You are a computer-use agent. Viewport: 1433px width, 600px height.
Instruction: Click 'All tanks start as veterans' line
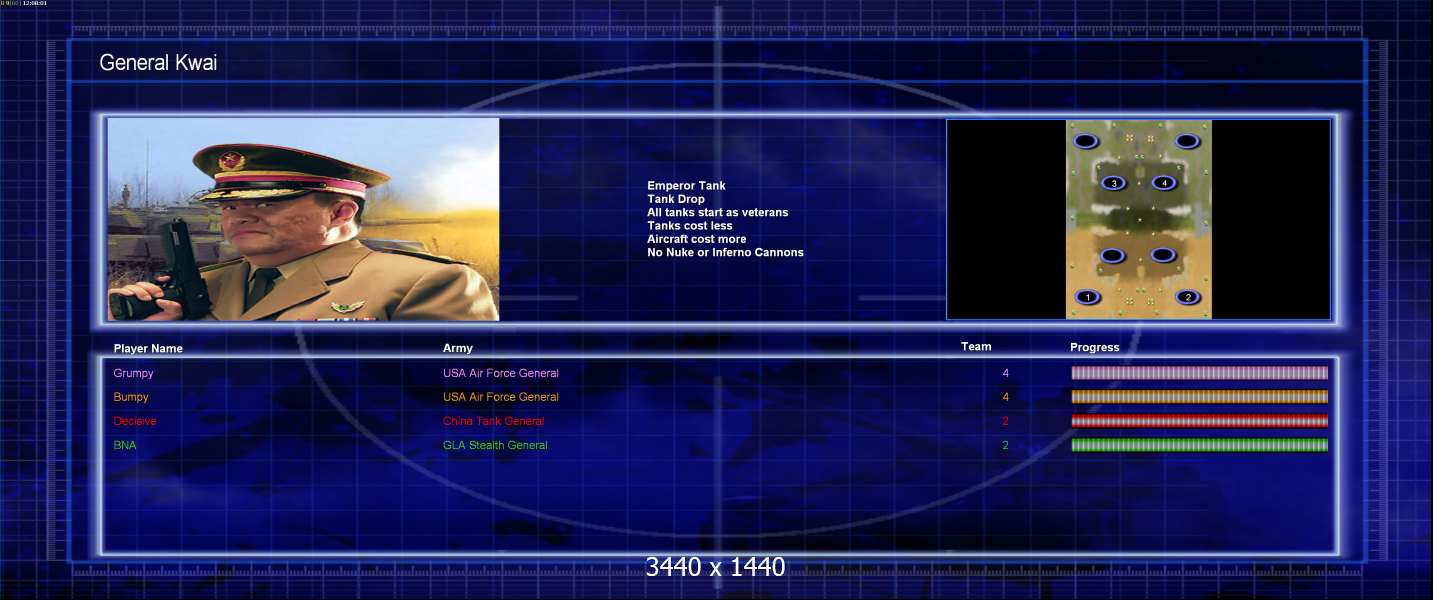pyautogui.click(x=718, y=212)
